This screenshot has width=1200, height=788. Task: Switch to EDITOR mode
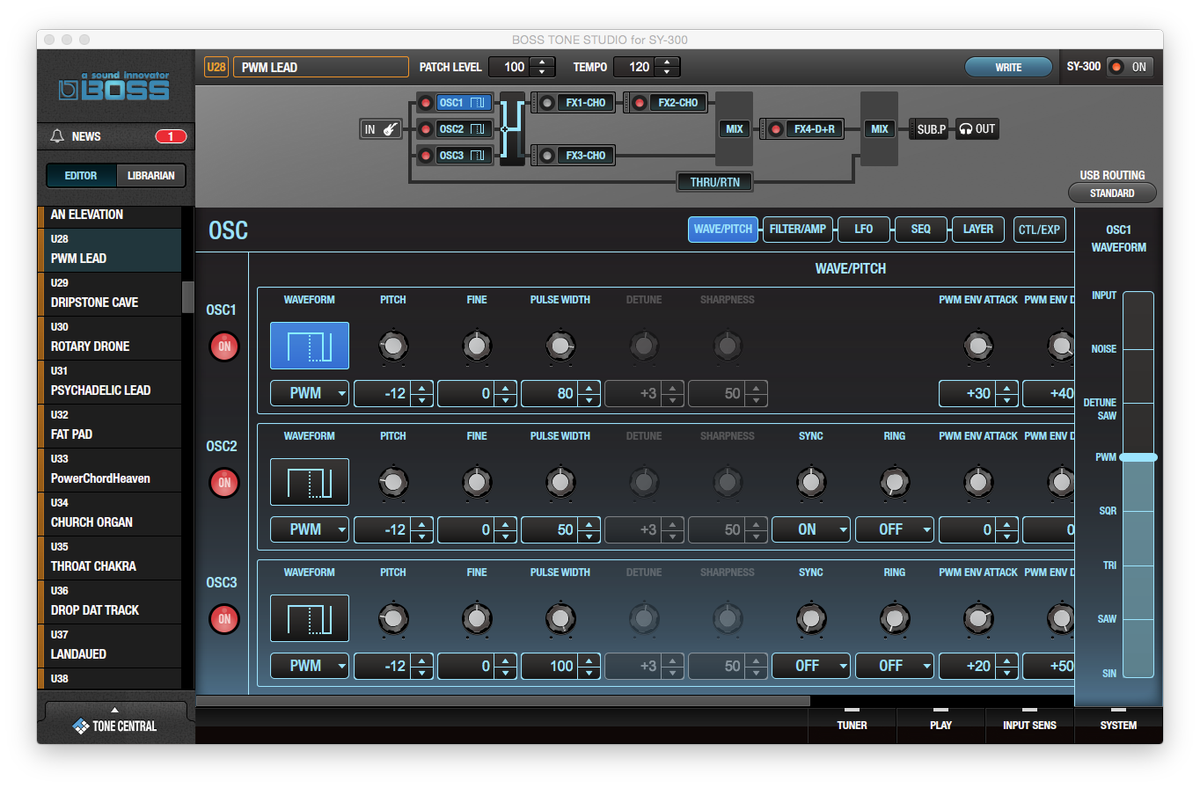(81, 176)
